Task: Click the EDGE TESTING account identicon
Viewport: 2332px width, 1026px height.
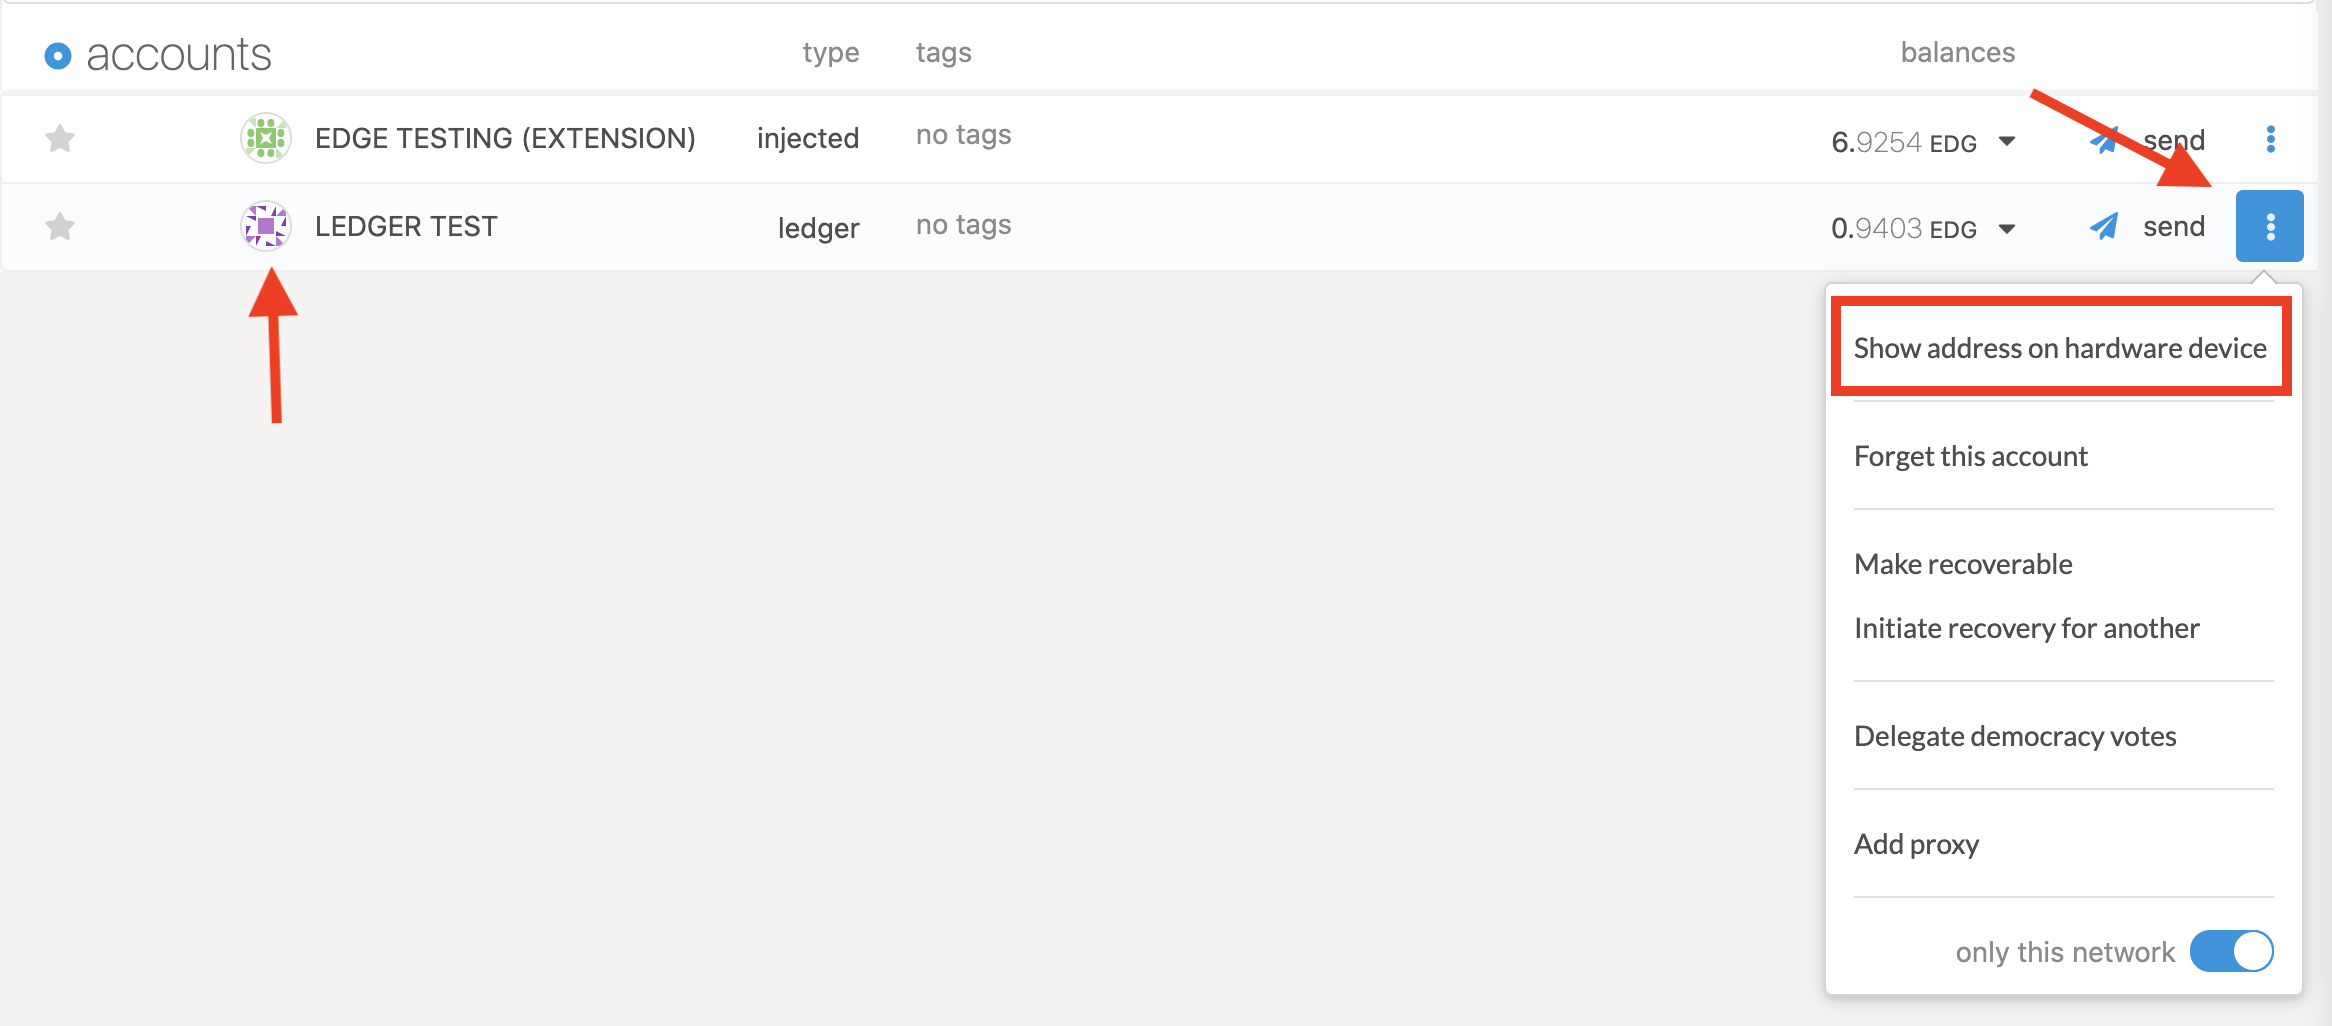Action: (266, 138)
